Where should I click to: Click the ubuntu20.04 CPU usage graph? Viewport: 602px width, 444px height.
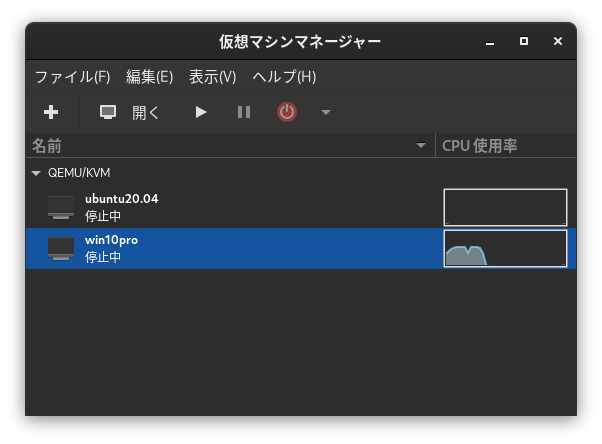pyautogui.click(x=505, y=207)
